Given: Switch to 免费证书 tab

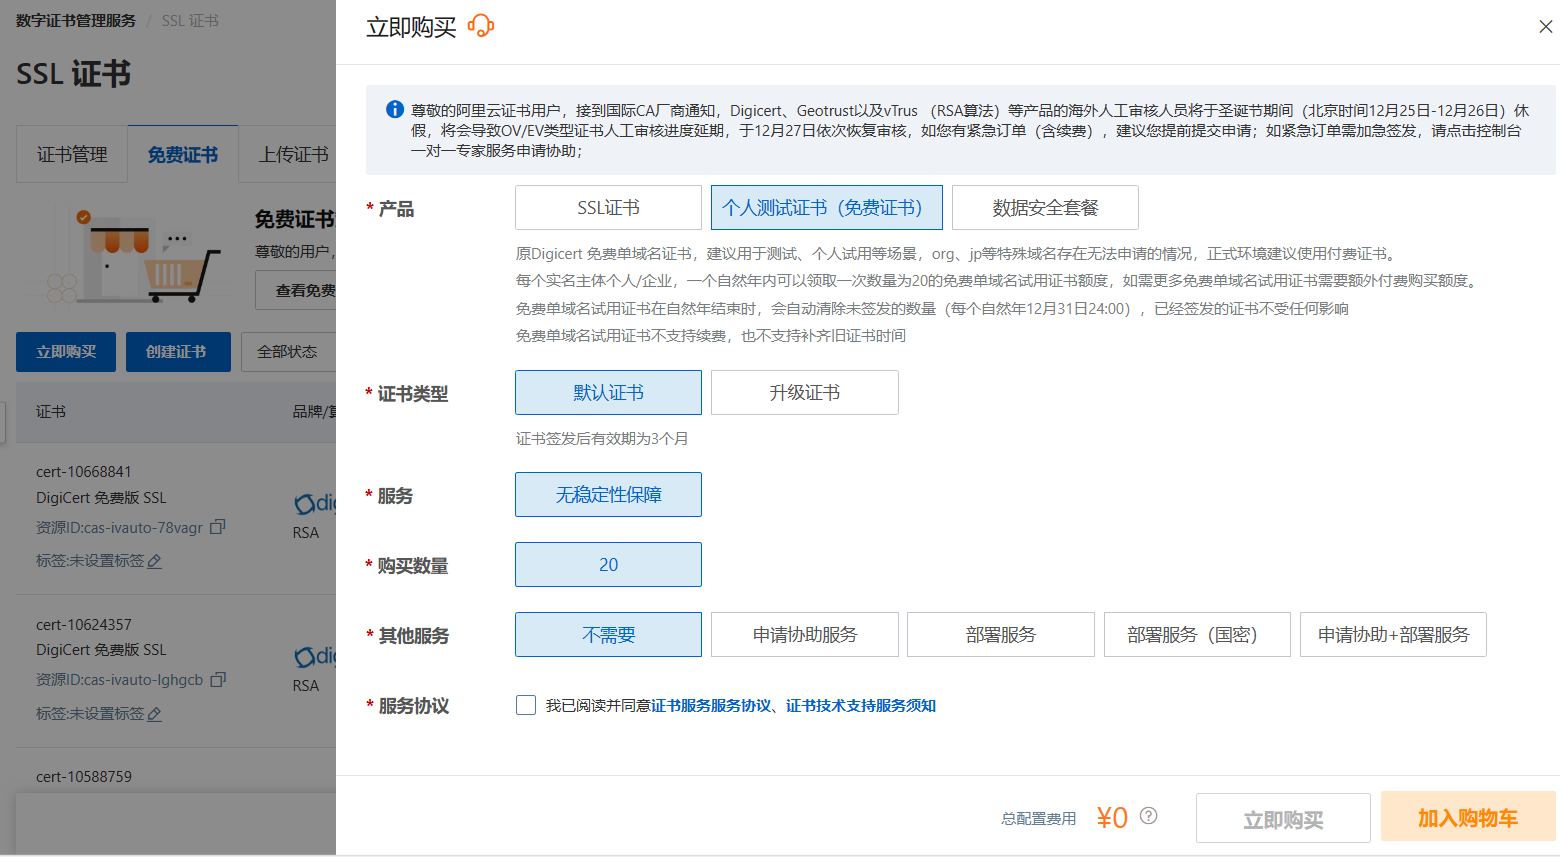Looking at the screenshot, I should coord(183,154).
